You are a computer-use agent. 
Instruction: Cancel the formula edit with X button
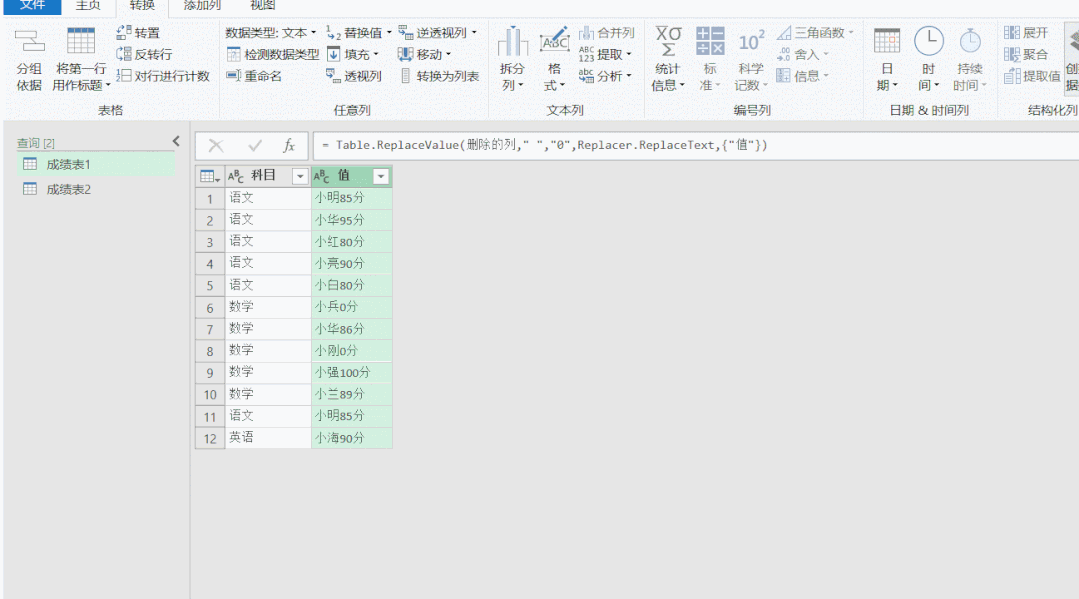(x=216, y=145)
